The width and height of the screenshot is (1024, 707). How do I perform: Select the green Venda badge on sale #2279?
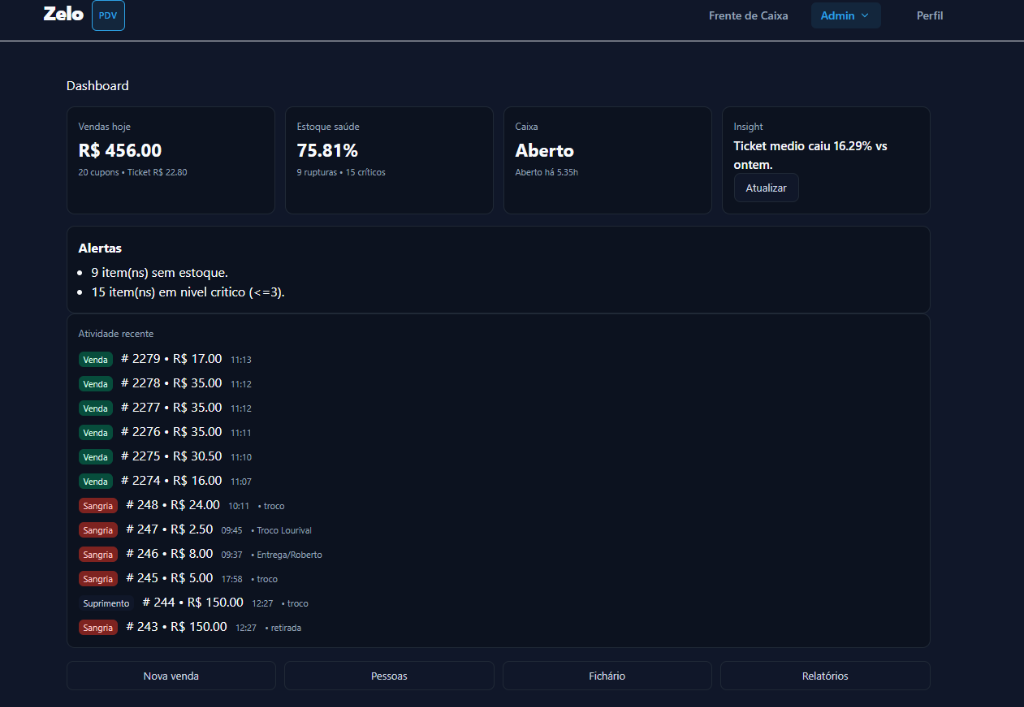coord(95,359)
